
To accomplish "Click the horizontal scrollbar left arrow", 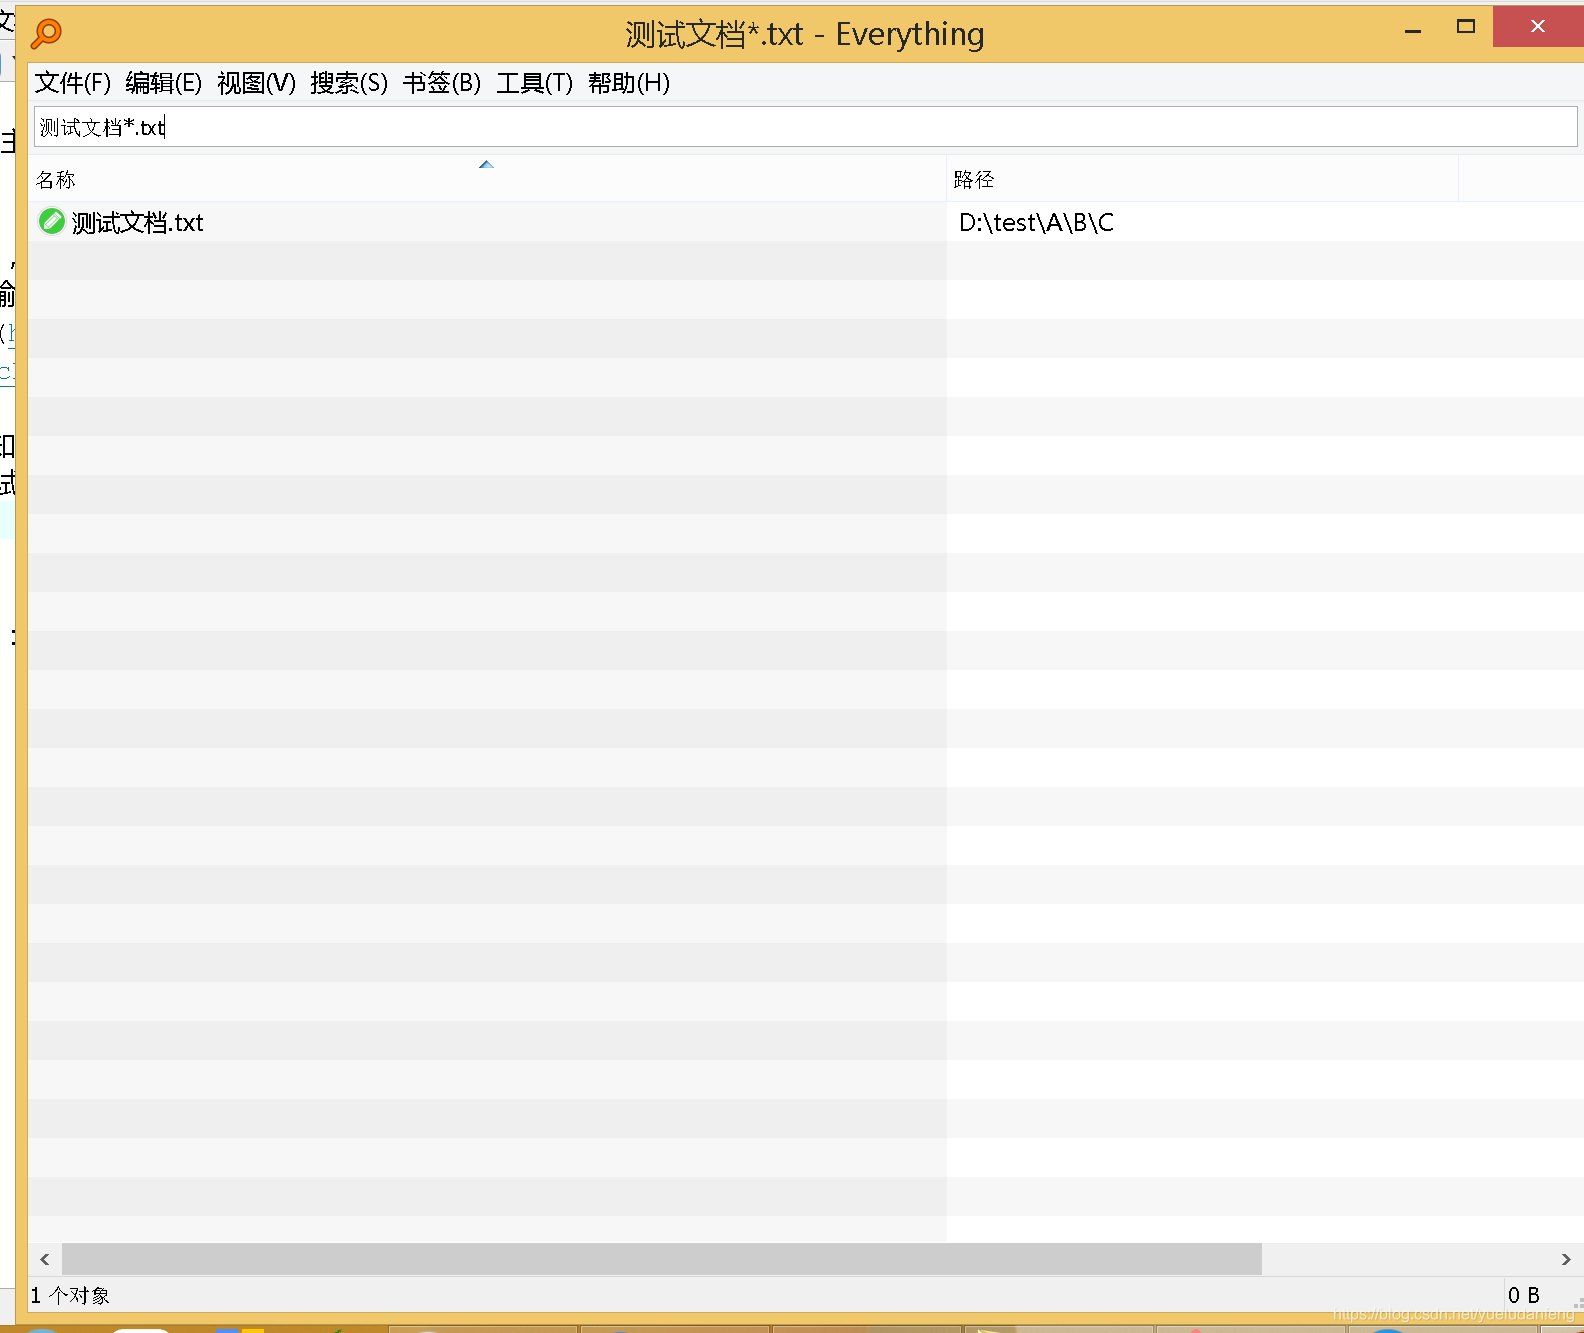I will click(45, 1259).
